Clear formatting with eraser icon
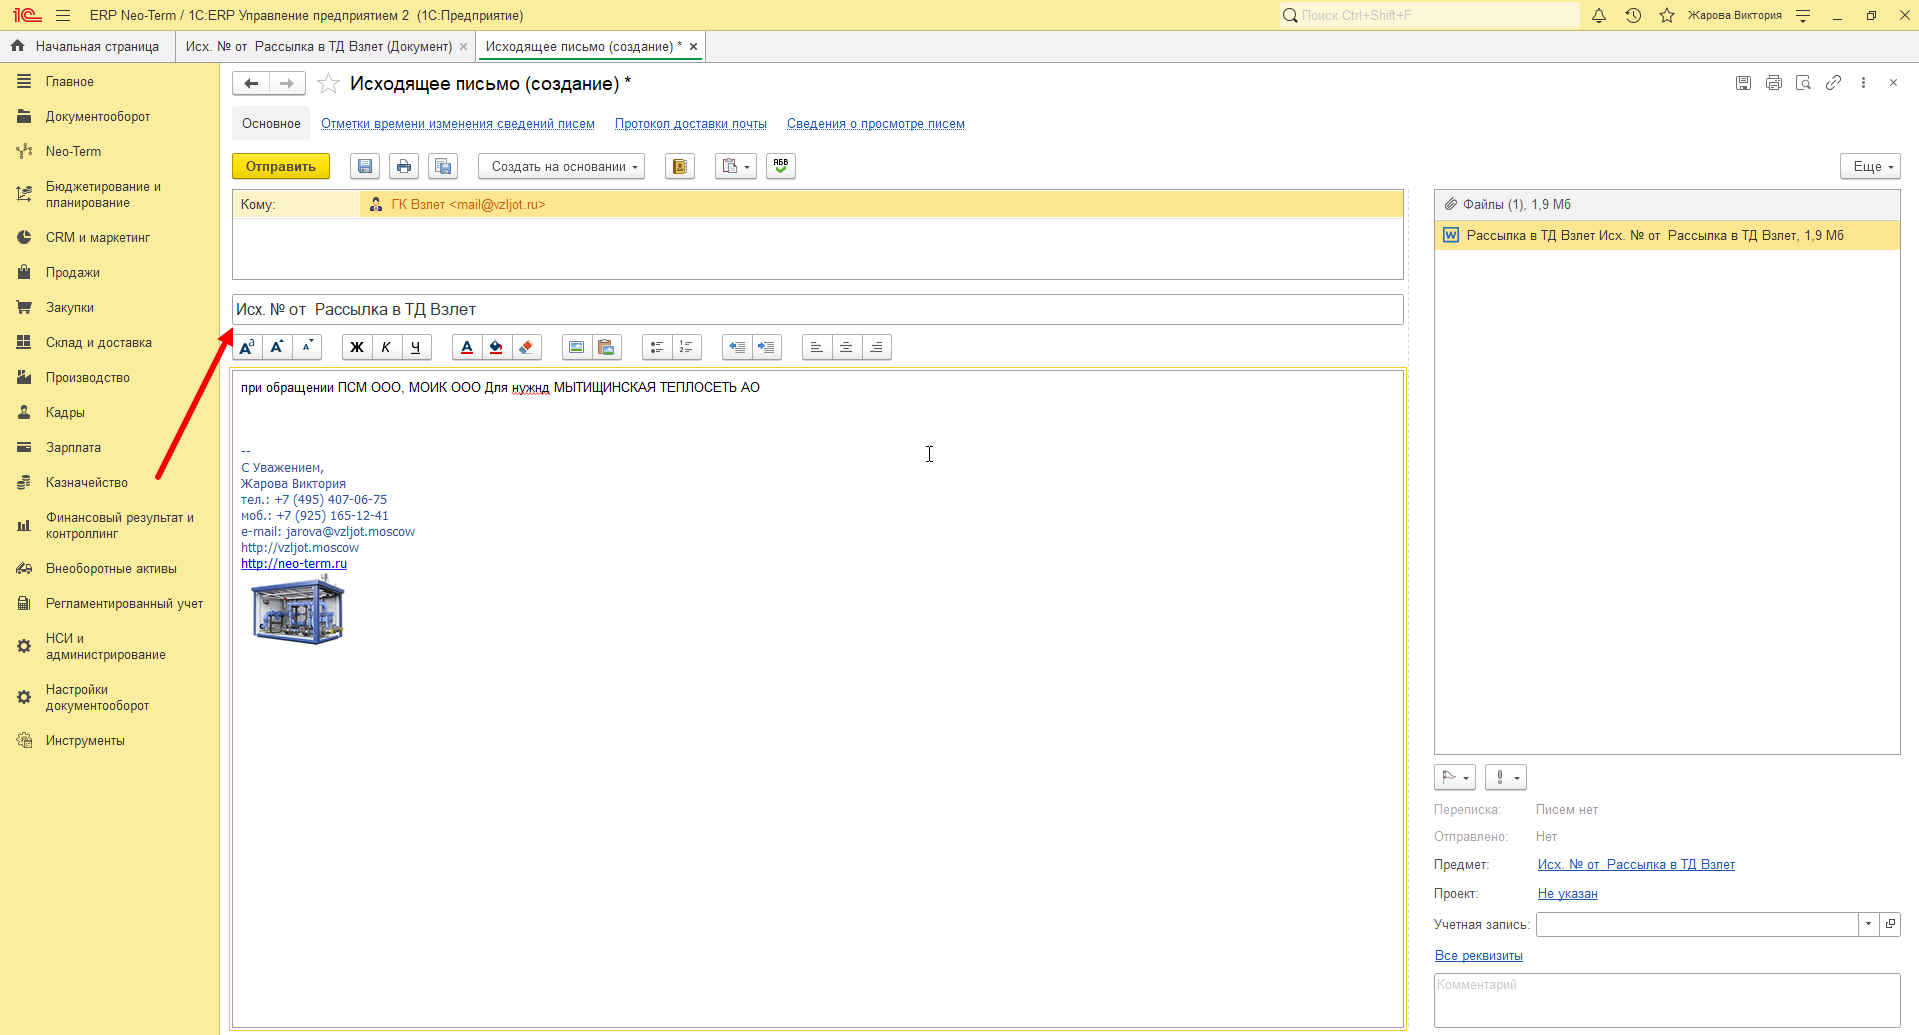1919x1035 pixels. [x=526, y=347]
